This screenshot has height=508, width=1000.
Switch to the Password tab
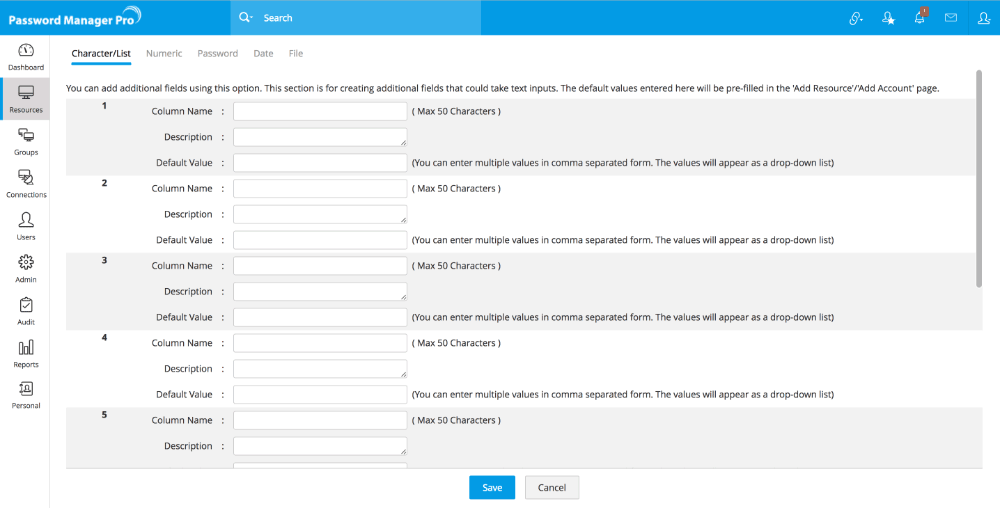[217, 53]
